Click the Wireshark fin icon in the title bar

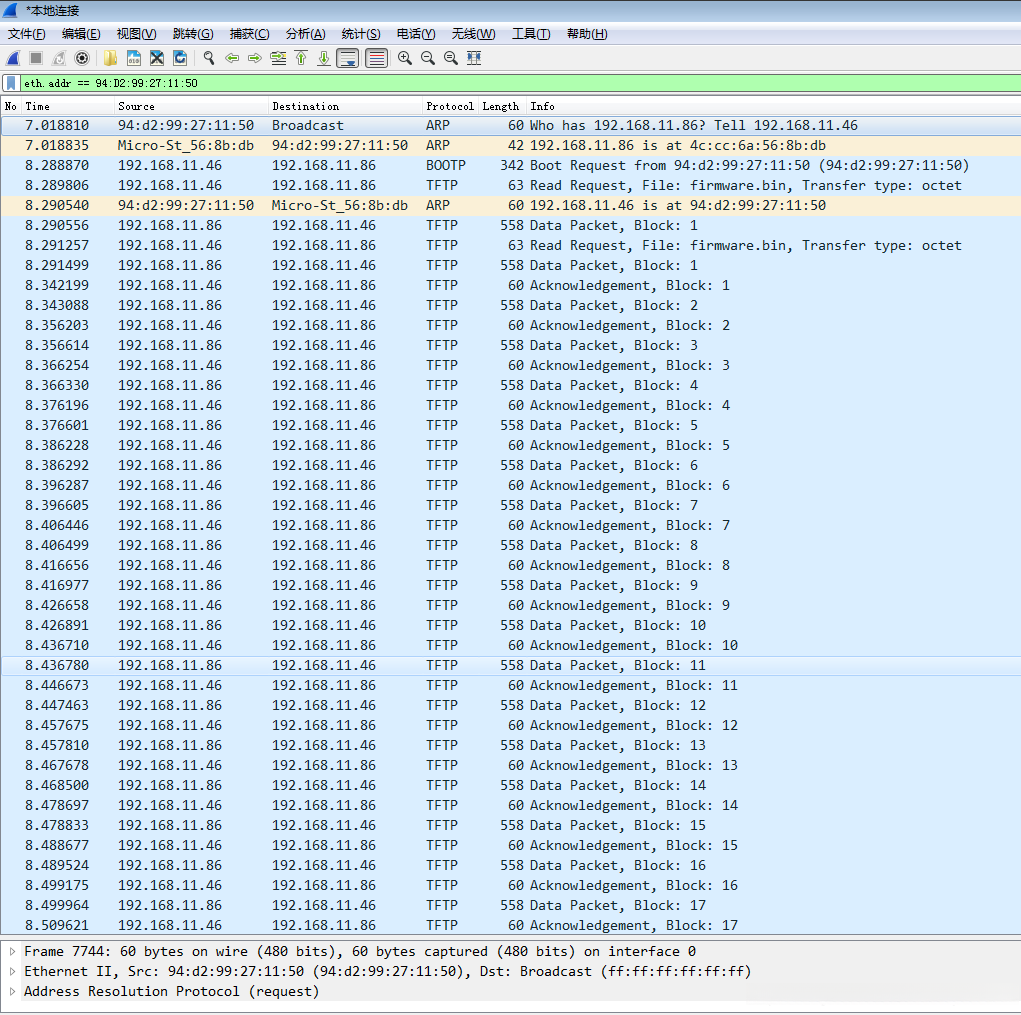(10, 10)
